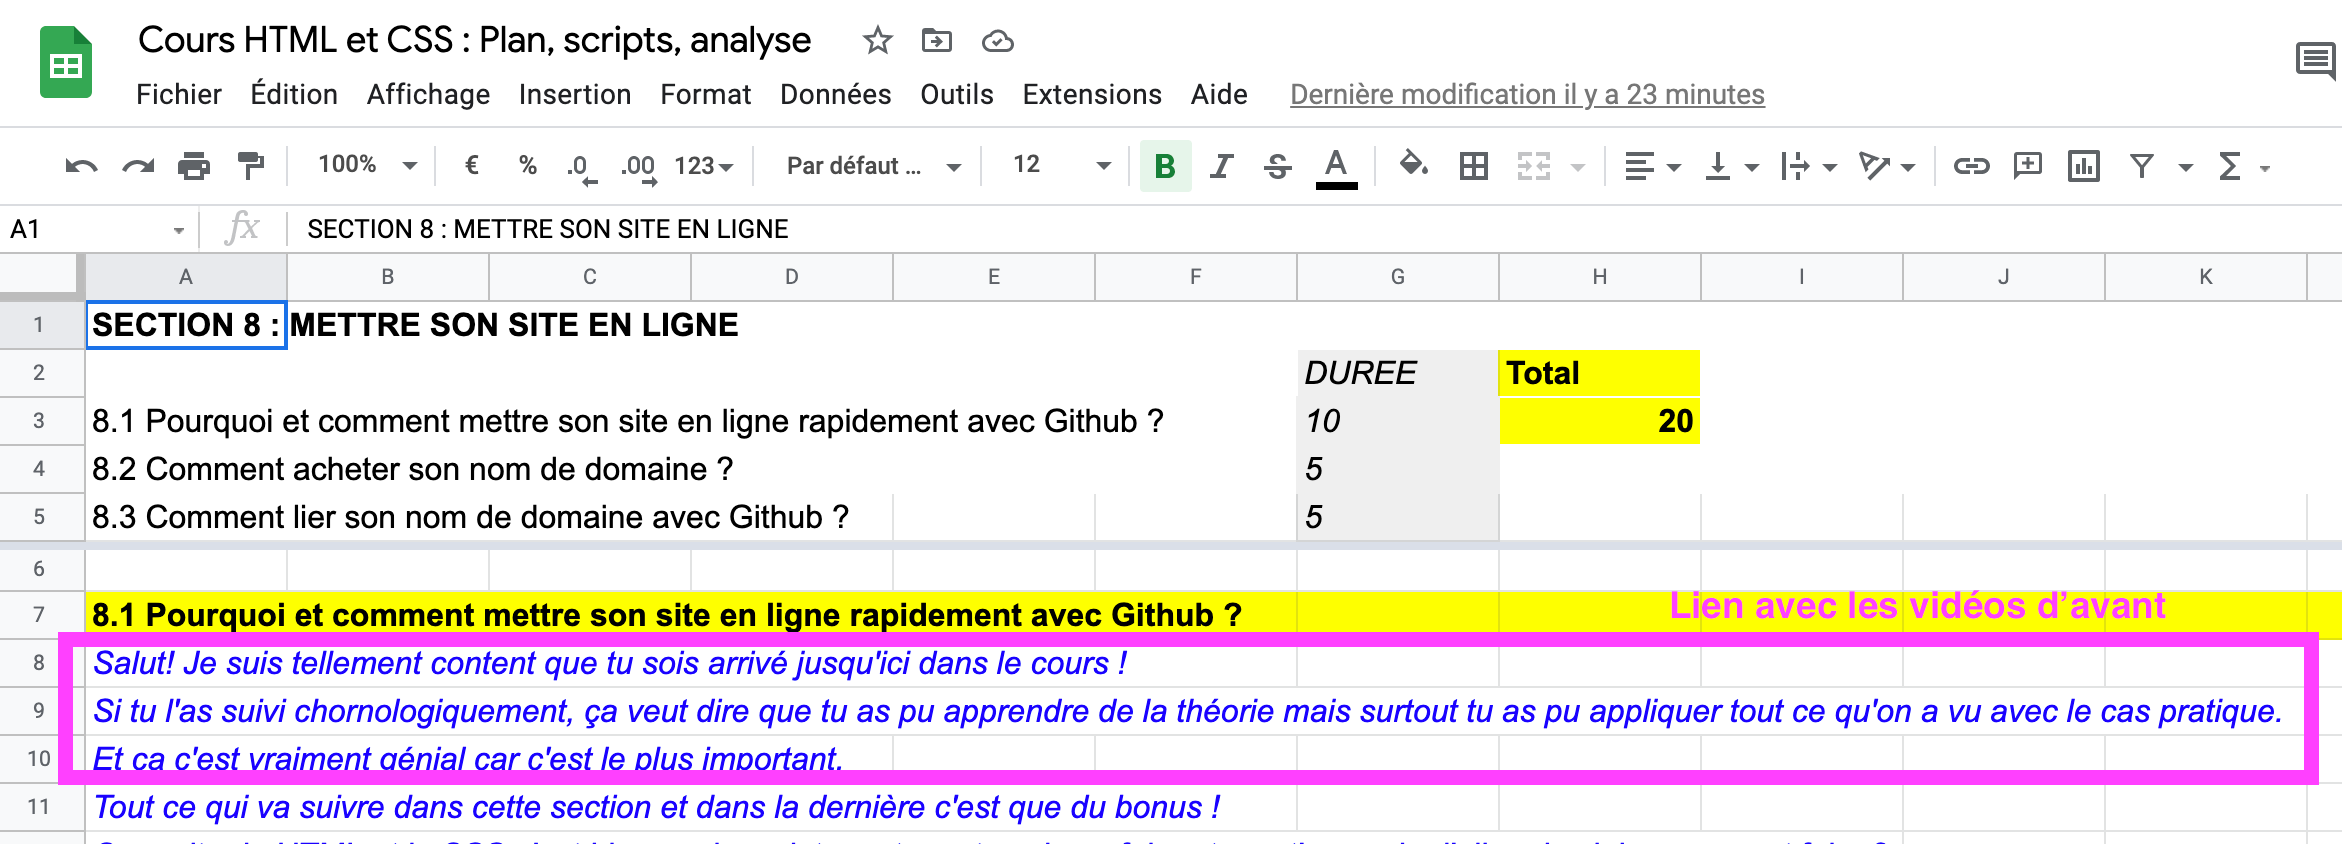
Task: Open text wrapping dropdown
Action: pyautogui.click(x=1808, y=166)
